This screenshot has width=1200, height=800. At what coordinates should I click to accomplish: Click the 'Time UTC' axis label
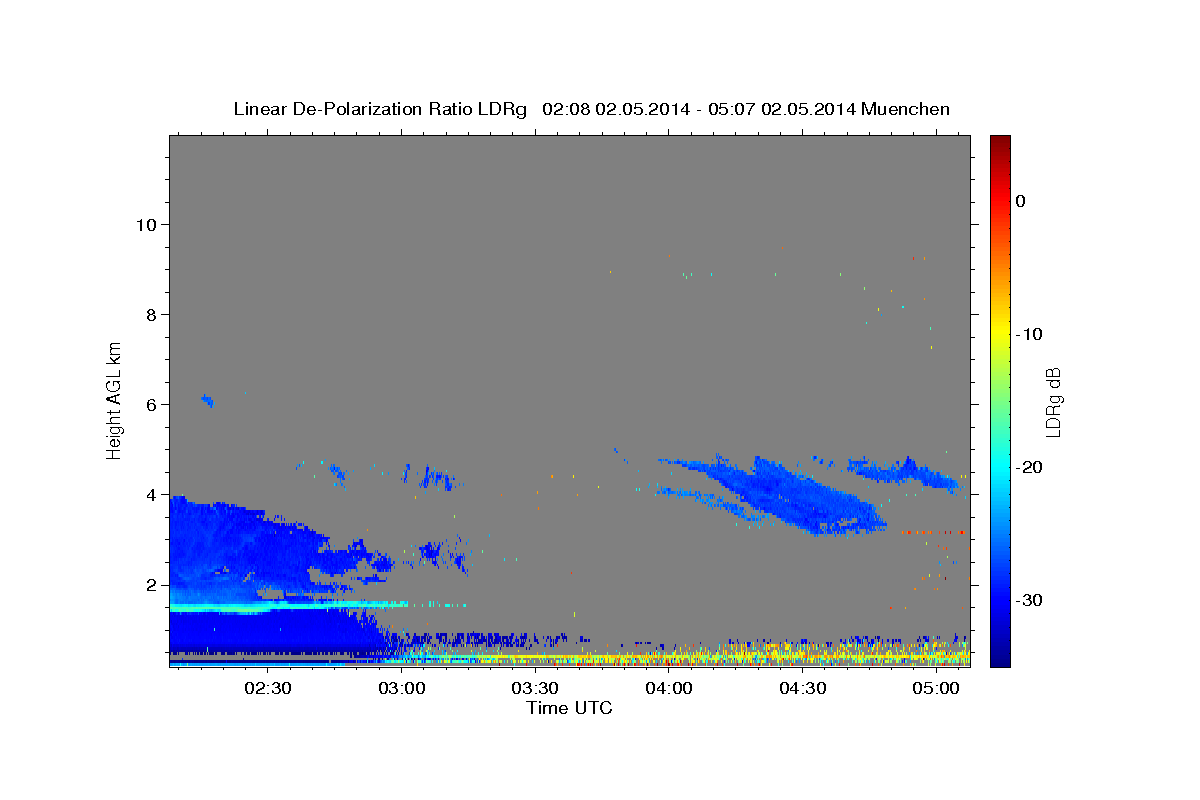coord(569,708)
